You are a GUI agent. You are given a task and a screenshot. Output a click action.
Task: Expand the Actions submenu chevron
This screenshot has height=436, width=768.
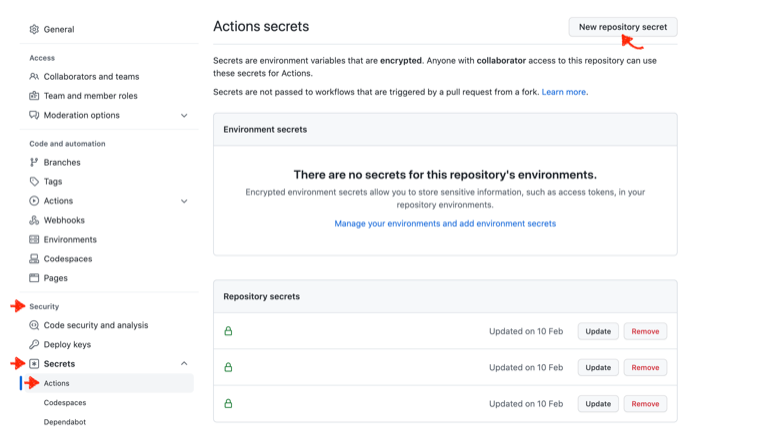tap(184, 201)
